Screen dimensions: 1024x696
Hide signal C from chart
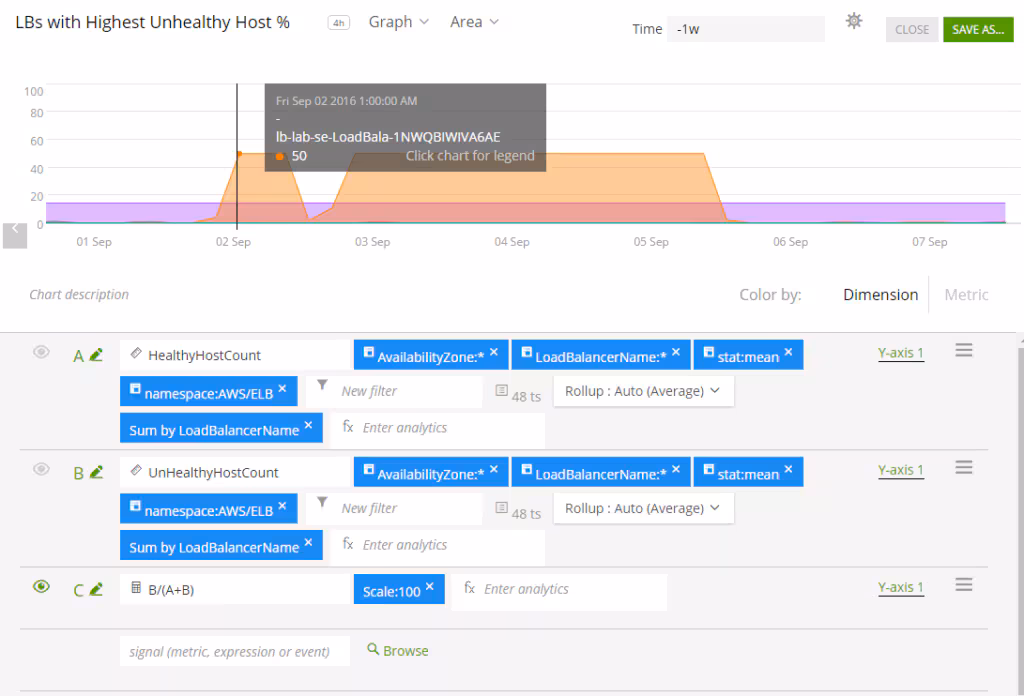[x=41, y=587]
